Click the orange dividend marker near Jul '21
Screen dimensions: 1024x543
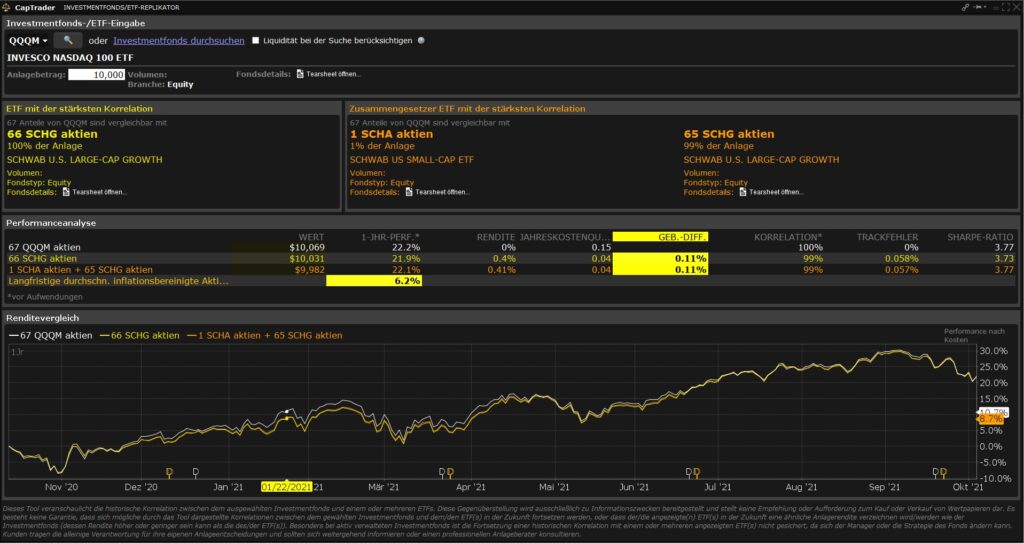coord(696,472)
